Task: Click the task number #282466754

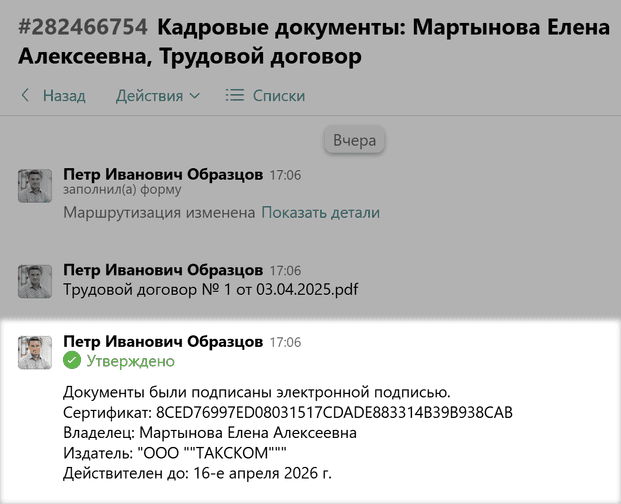Action: coord(83,27)
